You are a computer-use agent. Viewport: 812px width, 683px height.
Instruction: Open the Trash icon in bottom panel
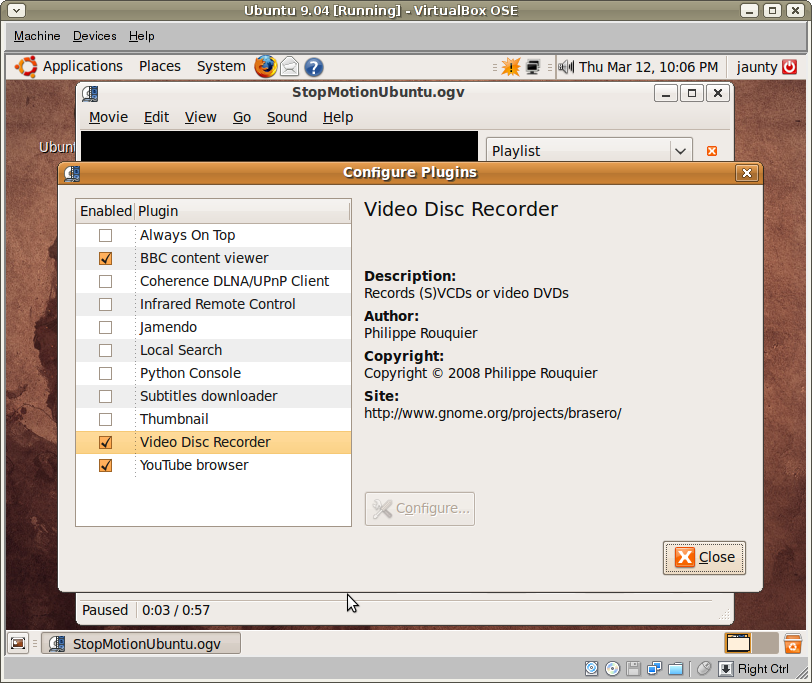pyautogui.click(x=793, y=644)
